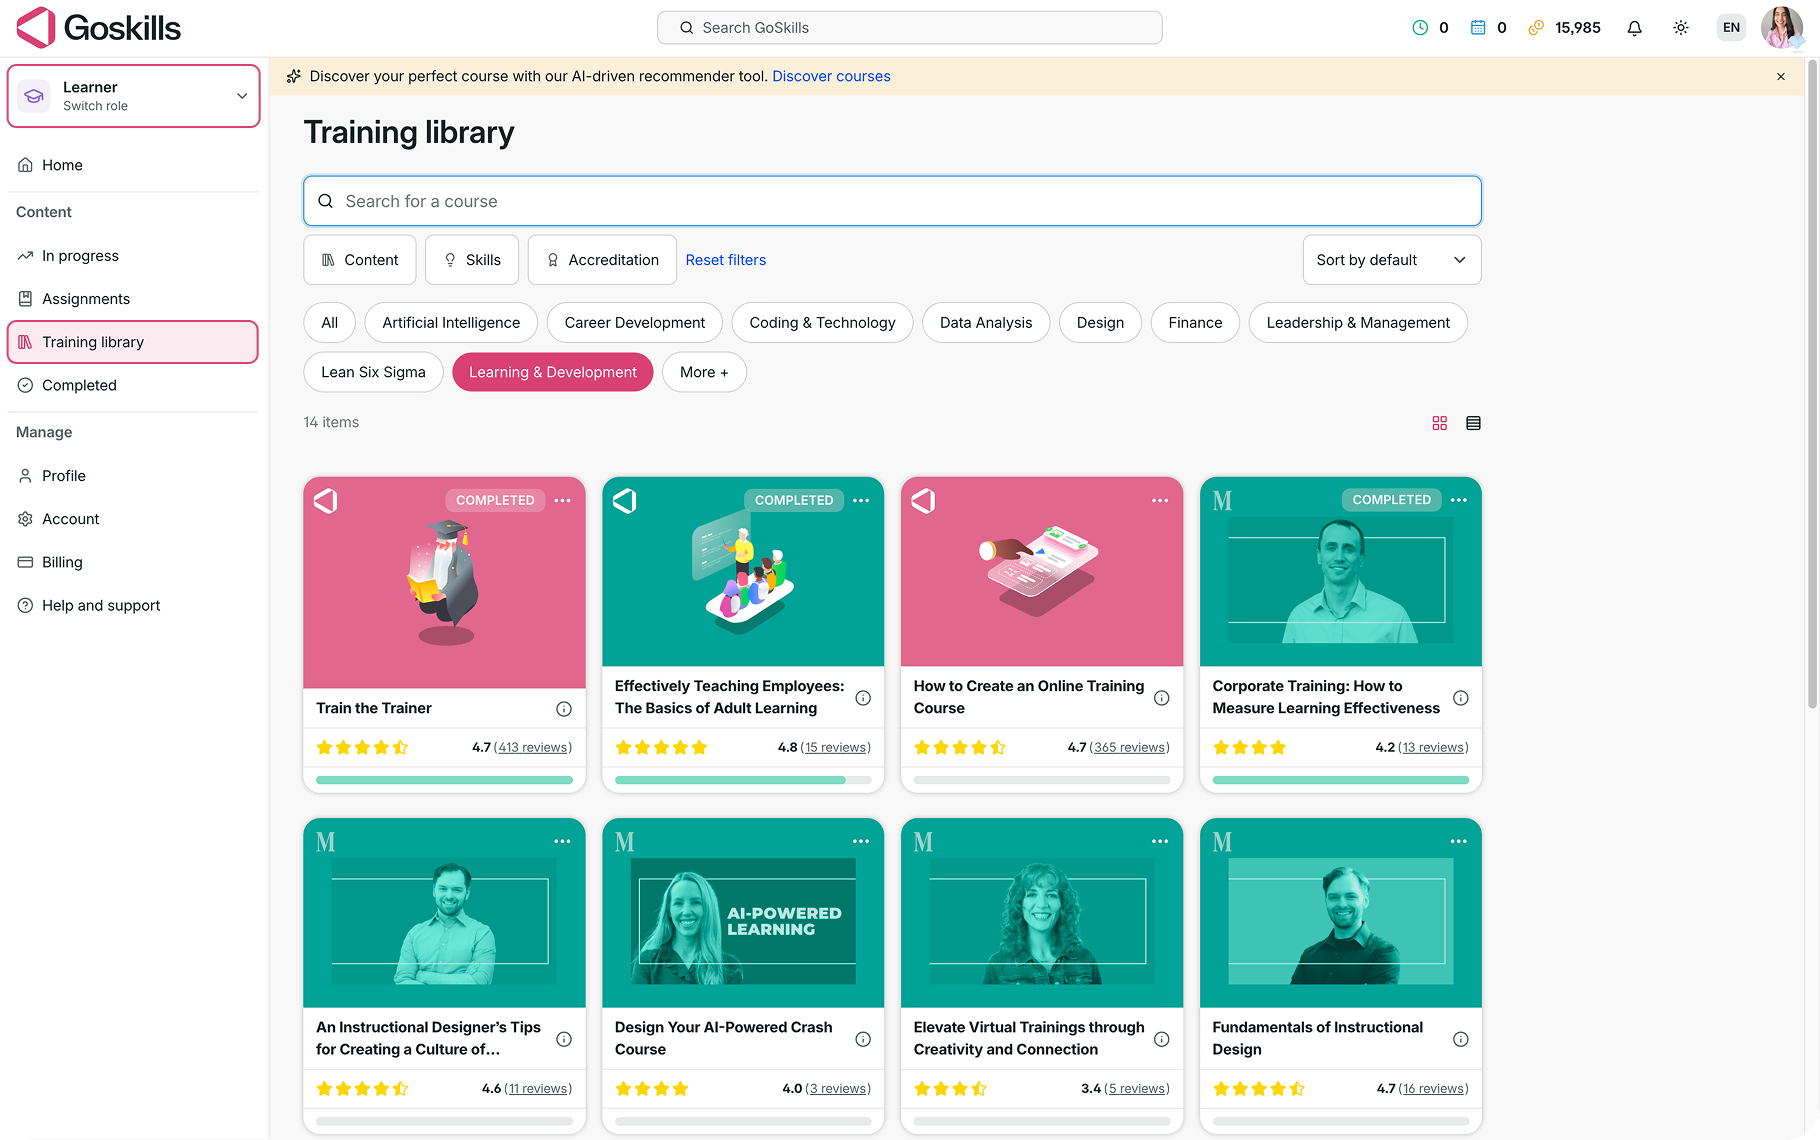Open more options on Online Training Course card
Viewport: 1820px width, 1140px height.
pos(1160,500)
